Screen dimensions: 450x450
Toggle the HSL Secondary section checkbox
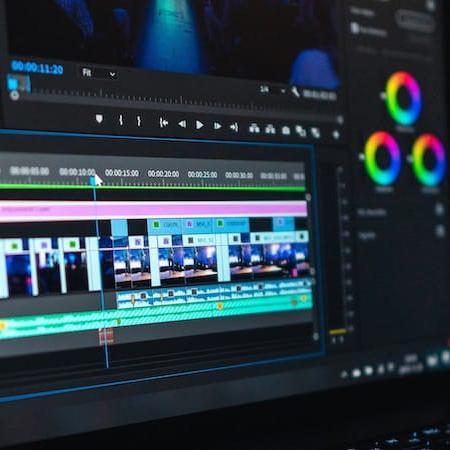pyautogui.click(x=440, y=210)
